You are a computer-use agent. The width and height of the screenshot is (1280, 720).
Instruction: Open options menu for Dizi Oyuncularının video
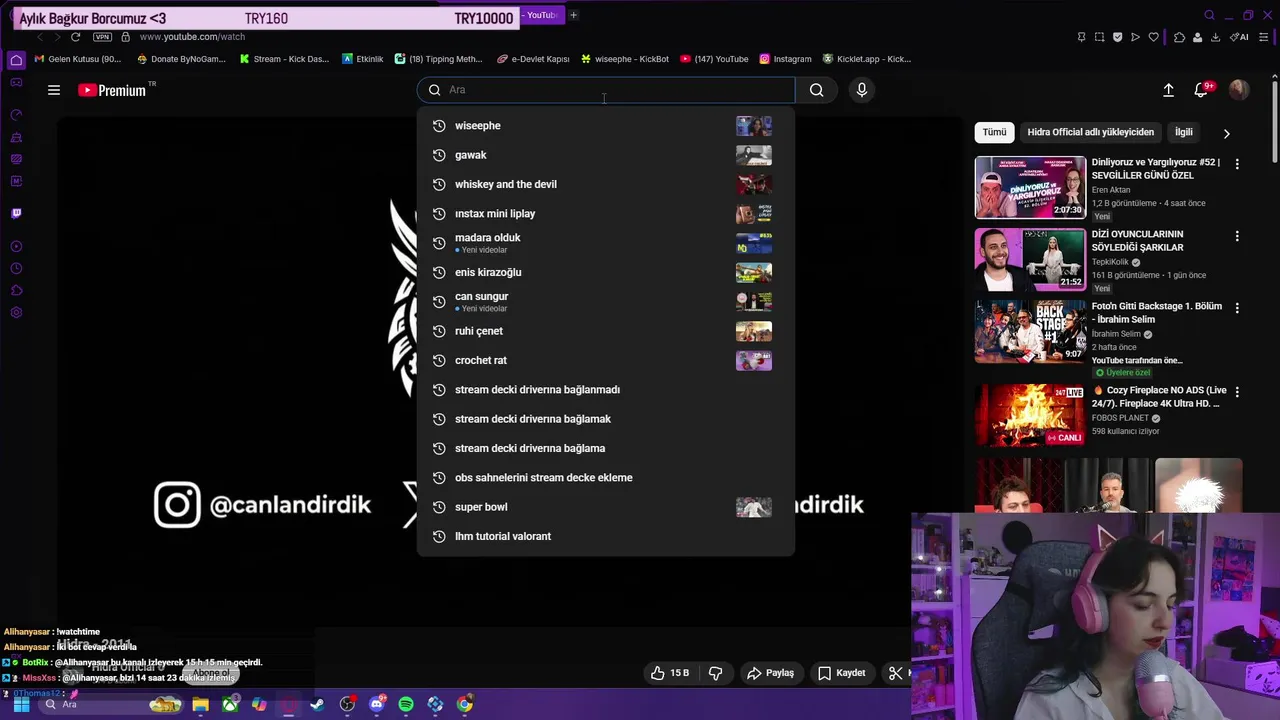1237,236
